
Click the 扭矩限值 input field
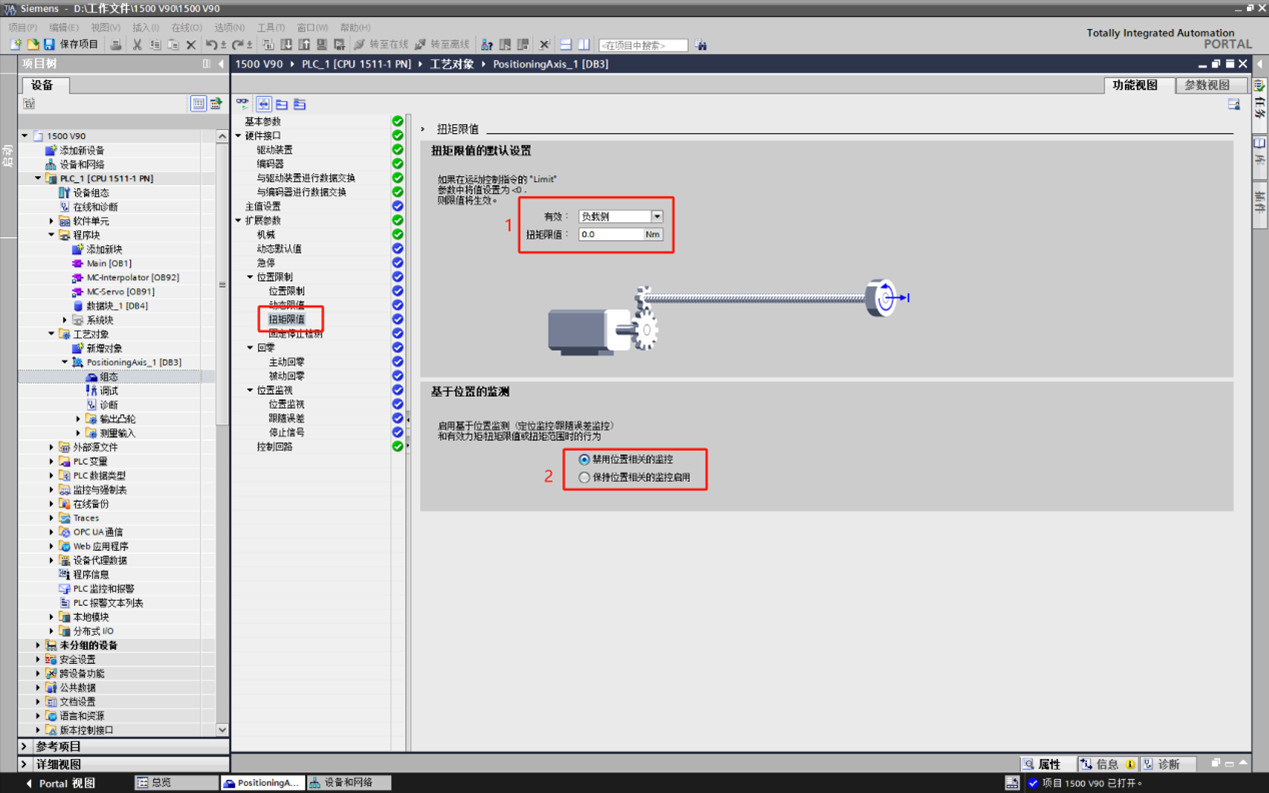tap(611, 235)
